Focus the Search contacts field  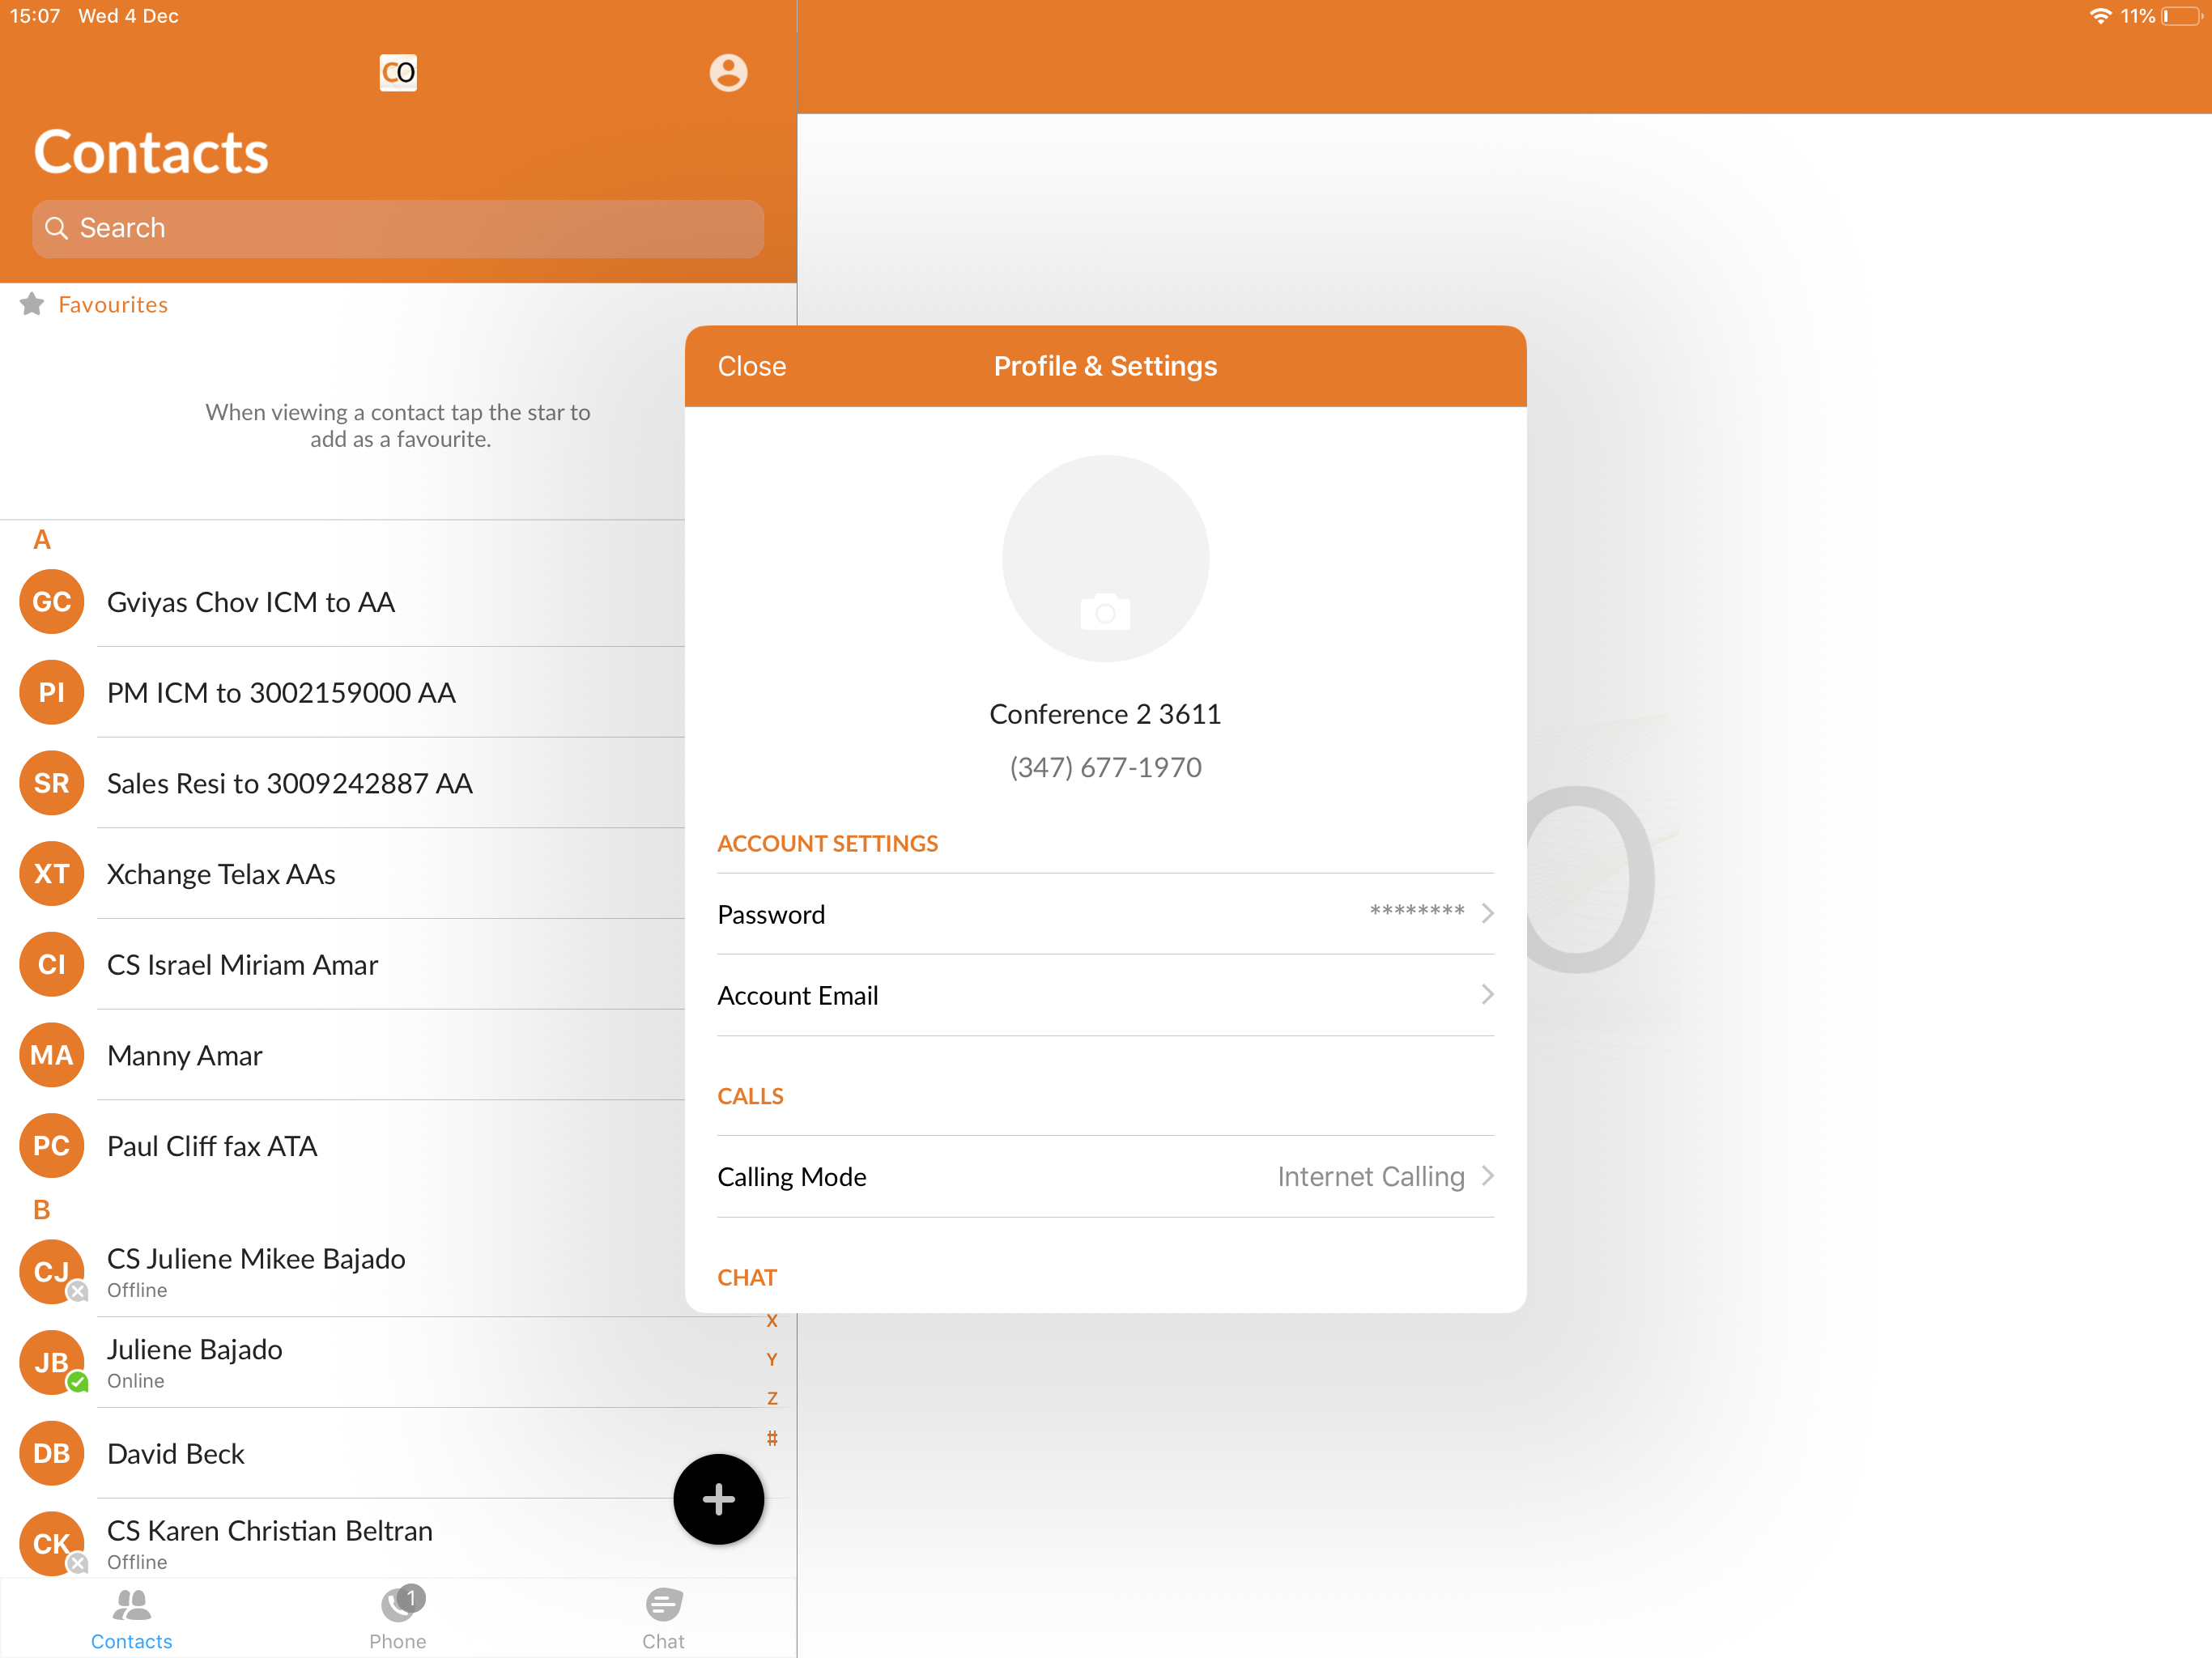click(x=398, y=228)
